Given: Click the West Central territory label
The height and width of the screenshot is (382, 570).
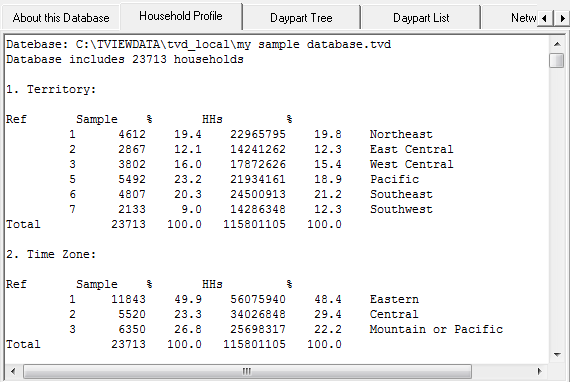Looking at the screenshot, I should [412, 164].
